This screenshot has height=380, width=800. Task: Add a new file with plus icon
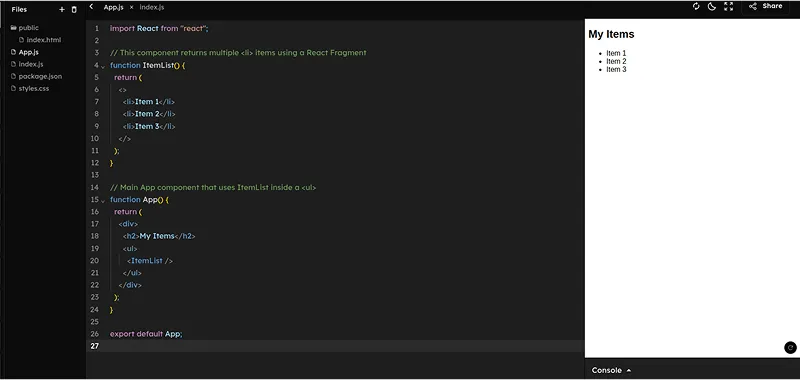[x=62, y=9]
